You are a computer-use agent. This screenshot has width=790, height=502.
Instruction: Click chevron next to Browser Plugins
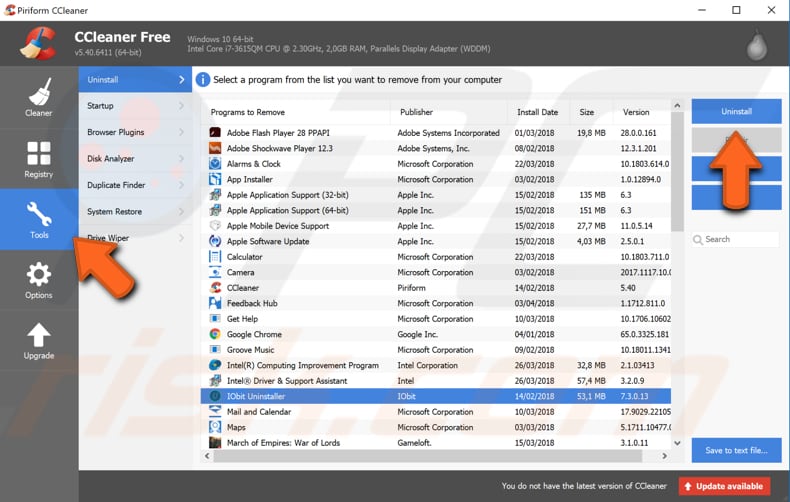click(x=181, y=132)
